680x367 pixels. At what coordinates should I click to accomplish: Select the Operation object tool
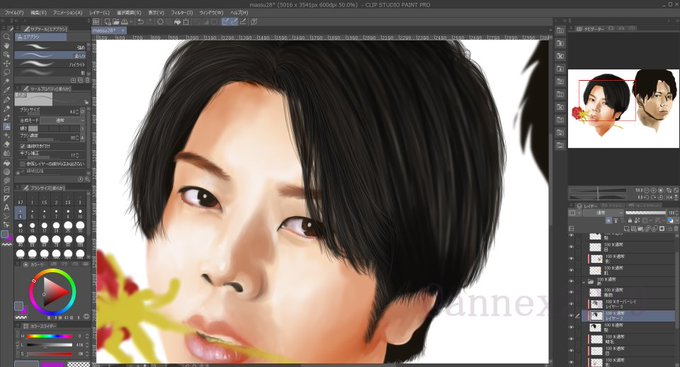coord(7,55)
